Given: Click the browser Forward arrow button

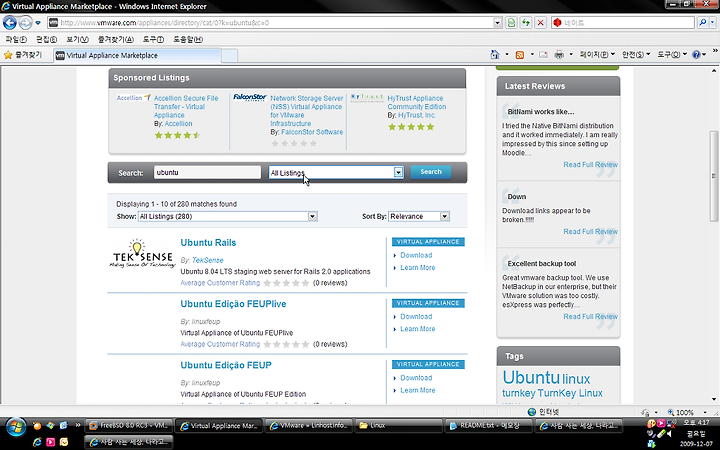Looking at the screenshot, I should (25, 22).
